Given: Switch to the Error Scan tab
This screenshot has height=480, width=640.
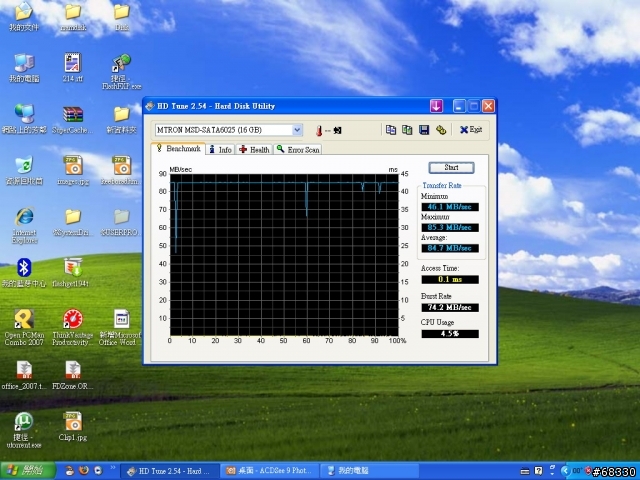Looking at the screenshot, I should click(x=298, y=149).
